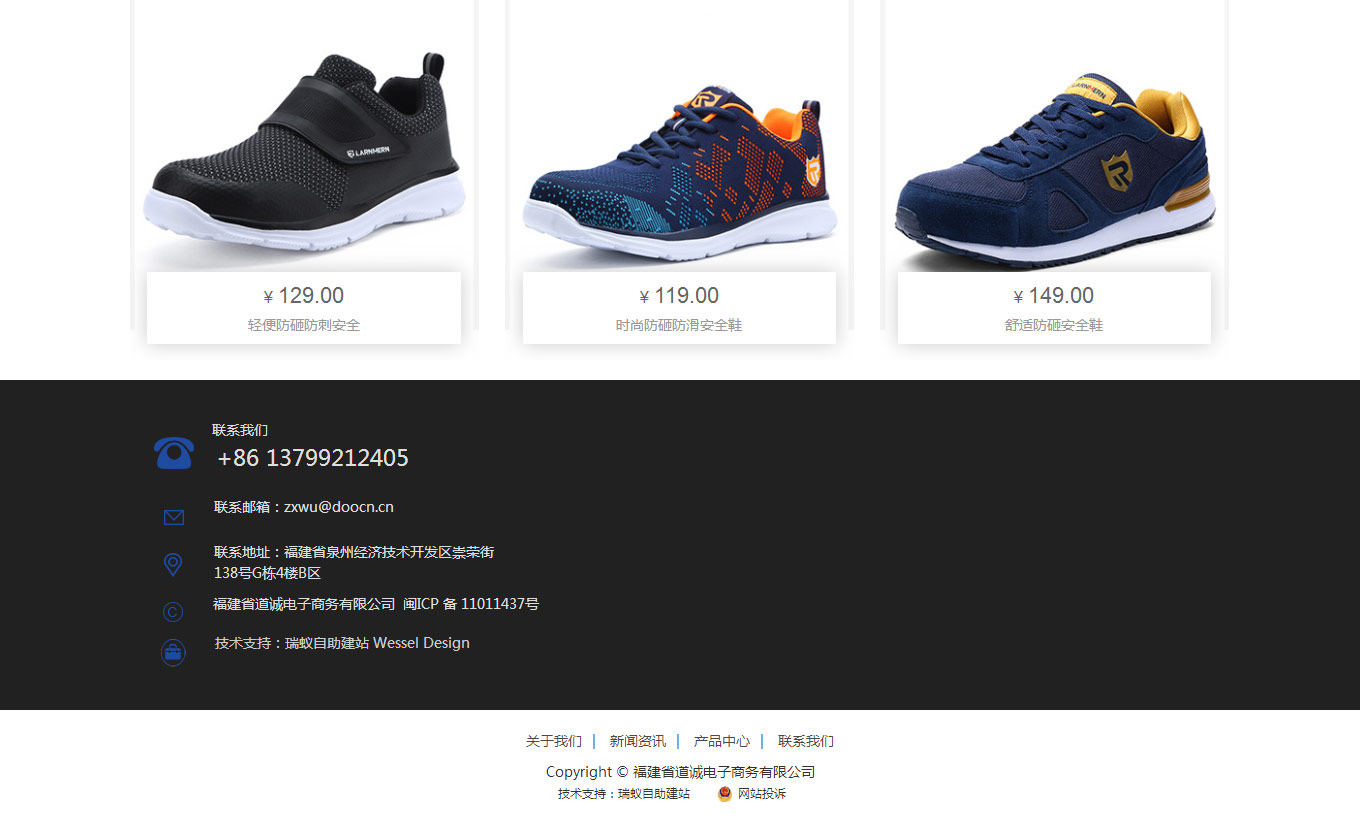Select 产品中心 in footer menu

click(x=722, y=741)
